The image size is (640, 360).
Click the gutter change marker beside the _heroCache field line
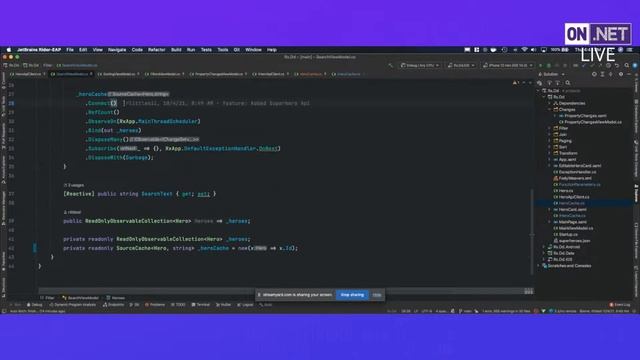click(35, 248)
